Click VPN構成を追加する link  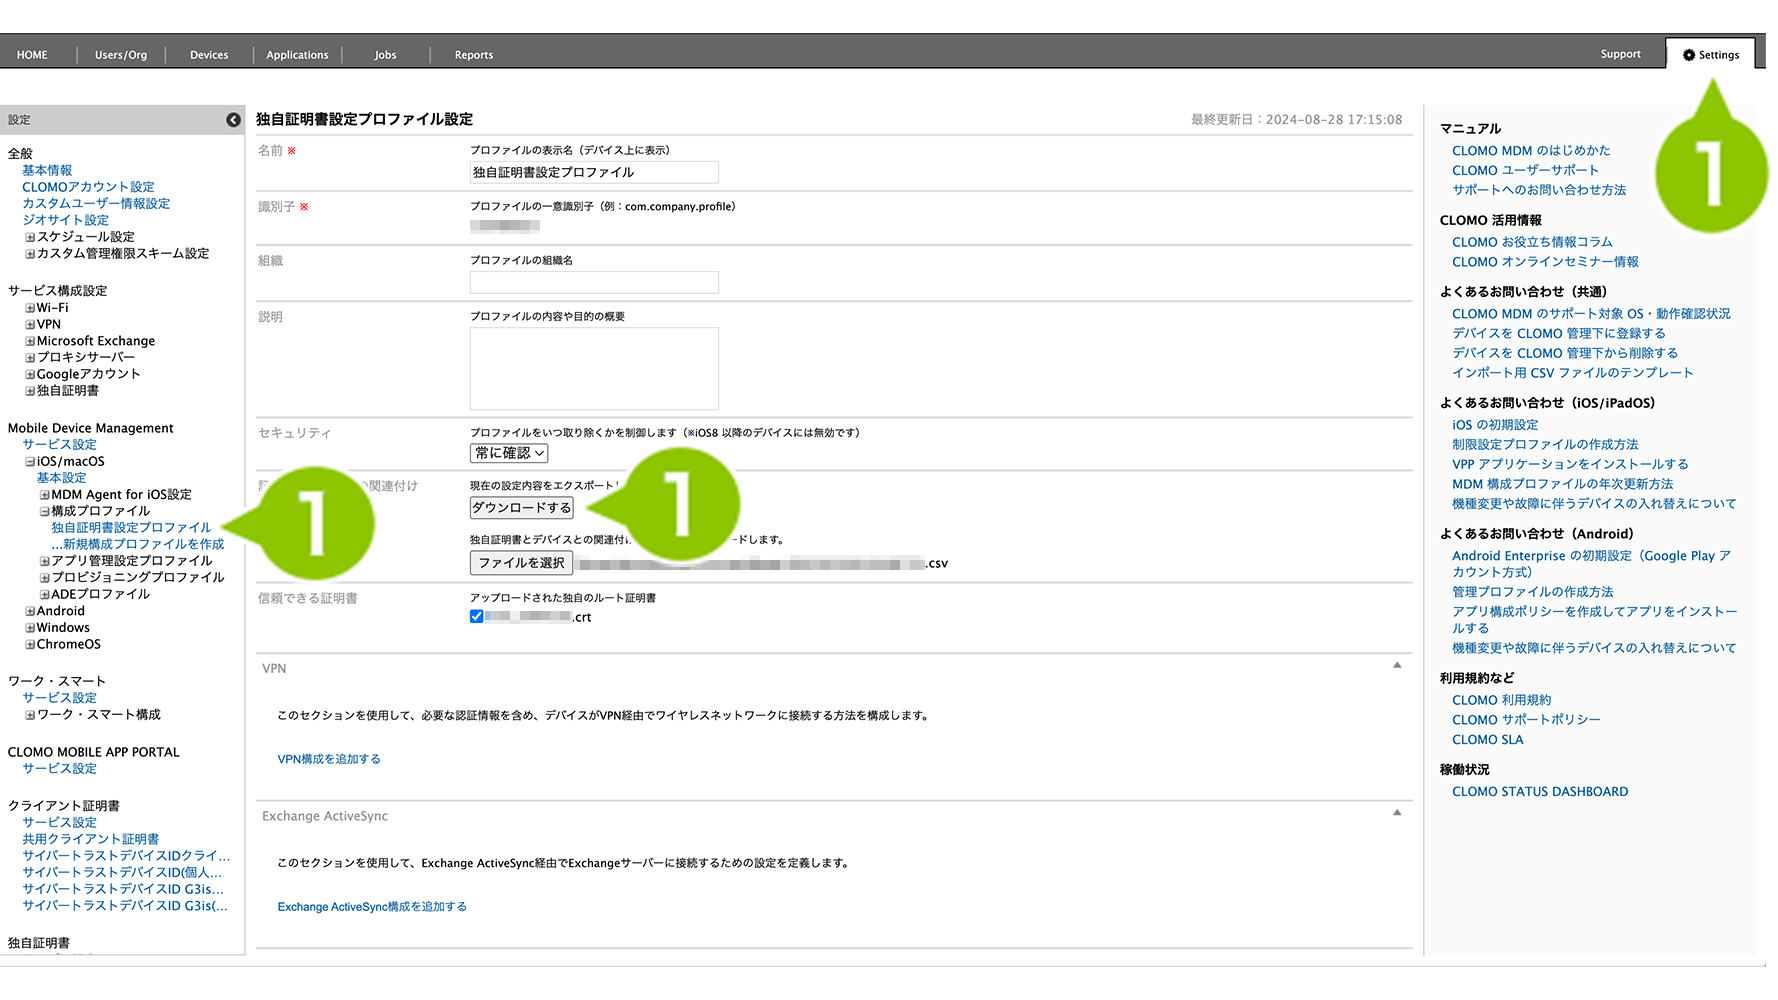tap(329, 759)
